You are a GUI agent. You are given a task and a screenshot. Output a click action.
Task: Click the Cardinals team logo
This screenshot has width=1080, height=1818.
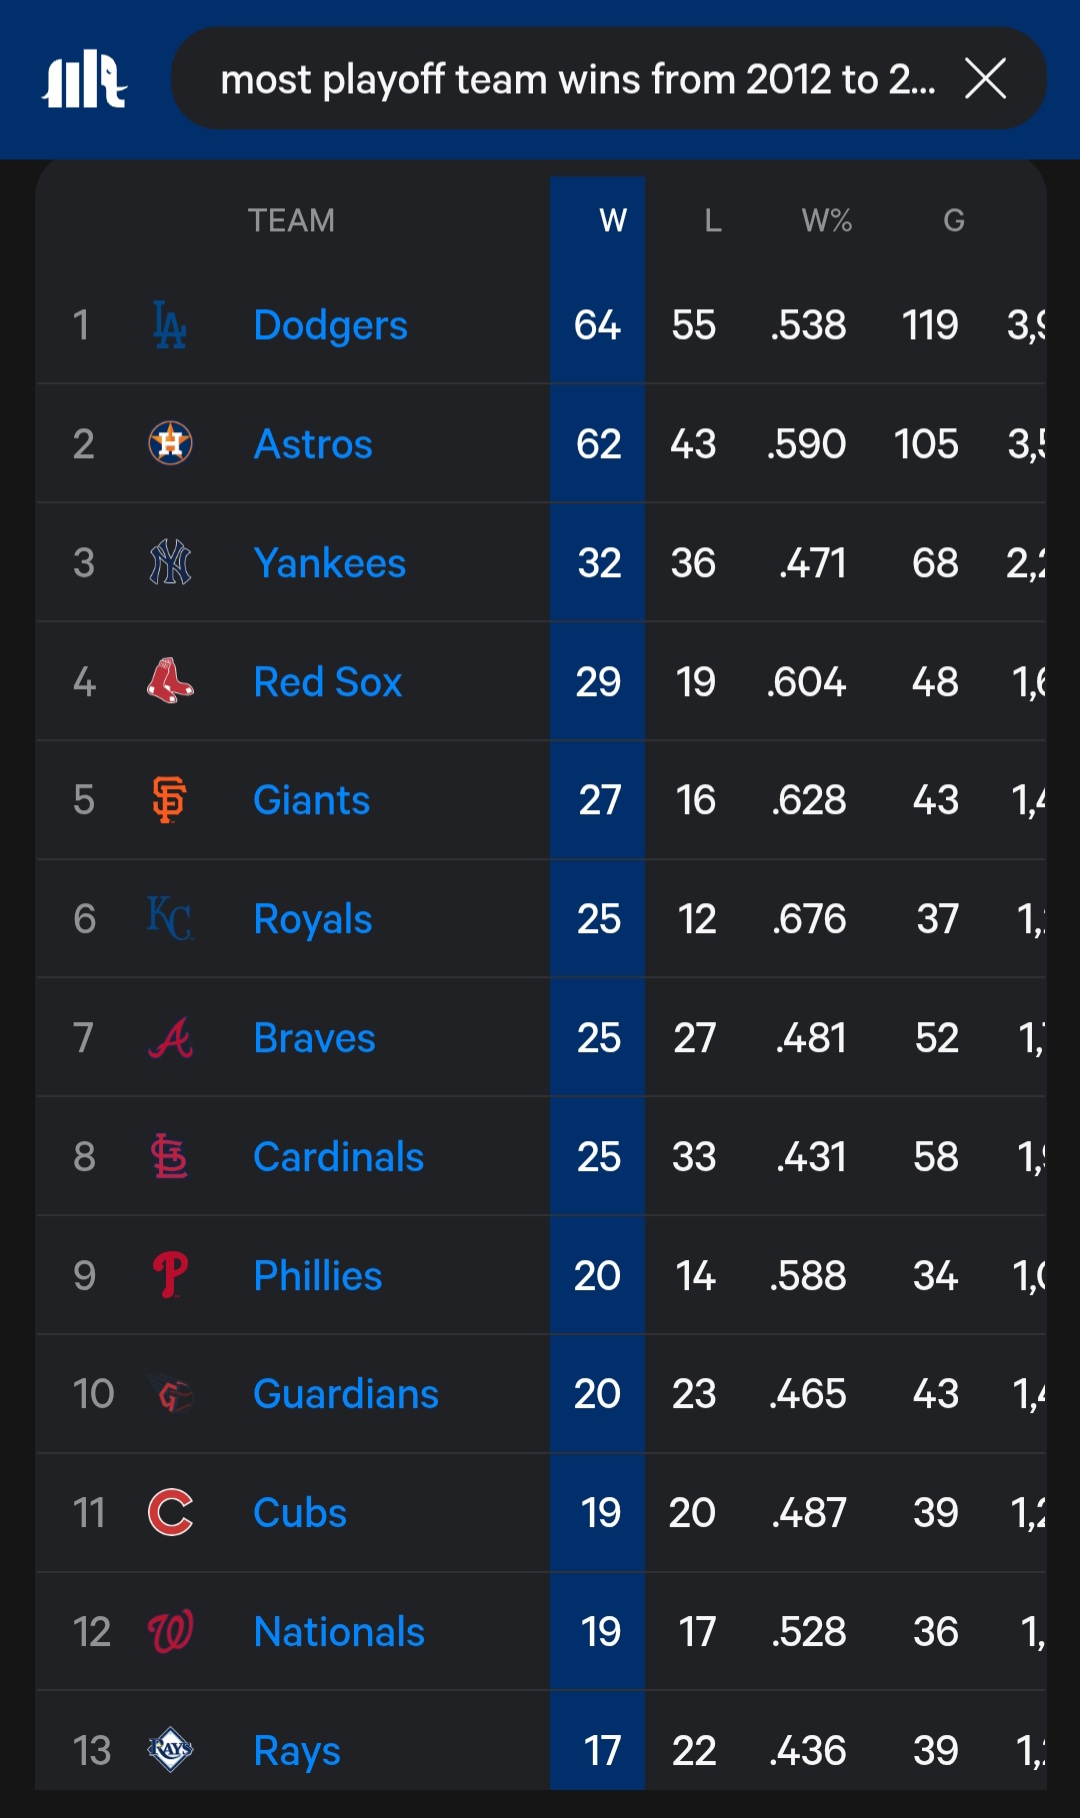(170, 1156)
